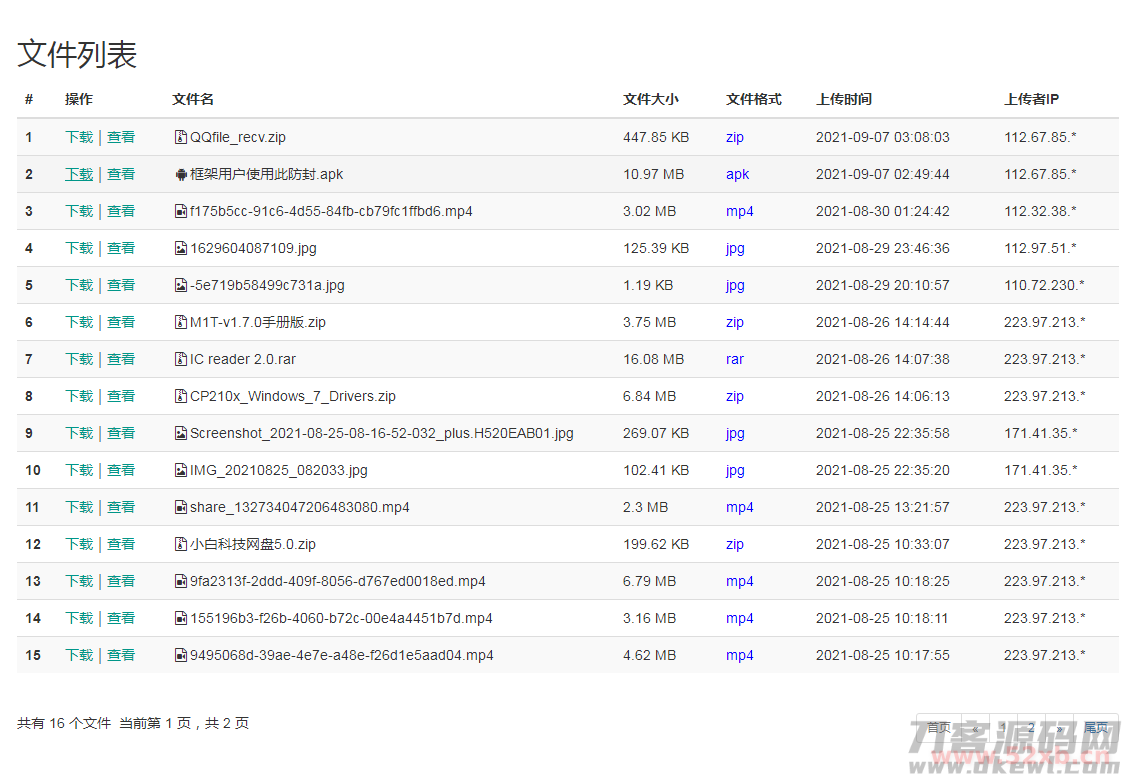Click the file icon beside IC reader 2.0.rar
Image resolution: width=1133 pixels, height=779 pixels.
click(181, 358)
